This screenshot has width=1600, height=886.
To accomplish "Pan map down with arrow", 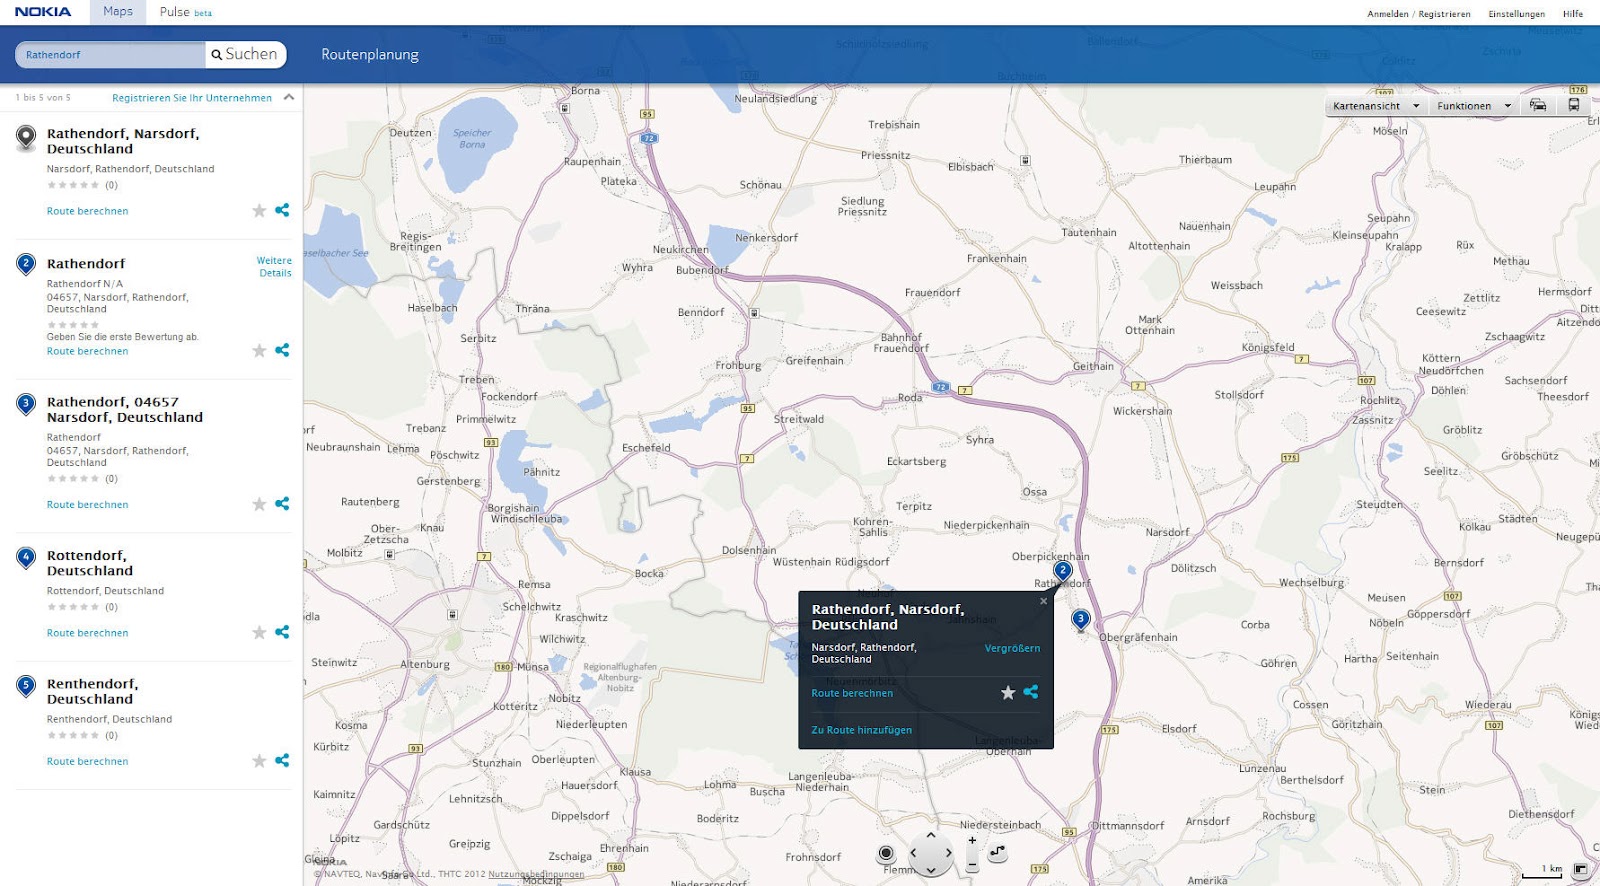I will 931,870.
